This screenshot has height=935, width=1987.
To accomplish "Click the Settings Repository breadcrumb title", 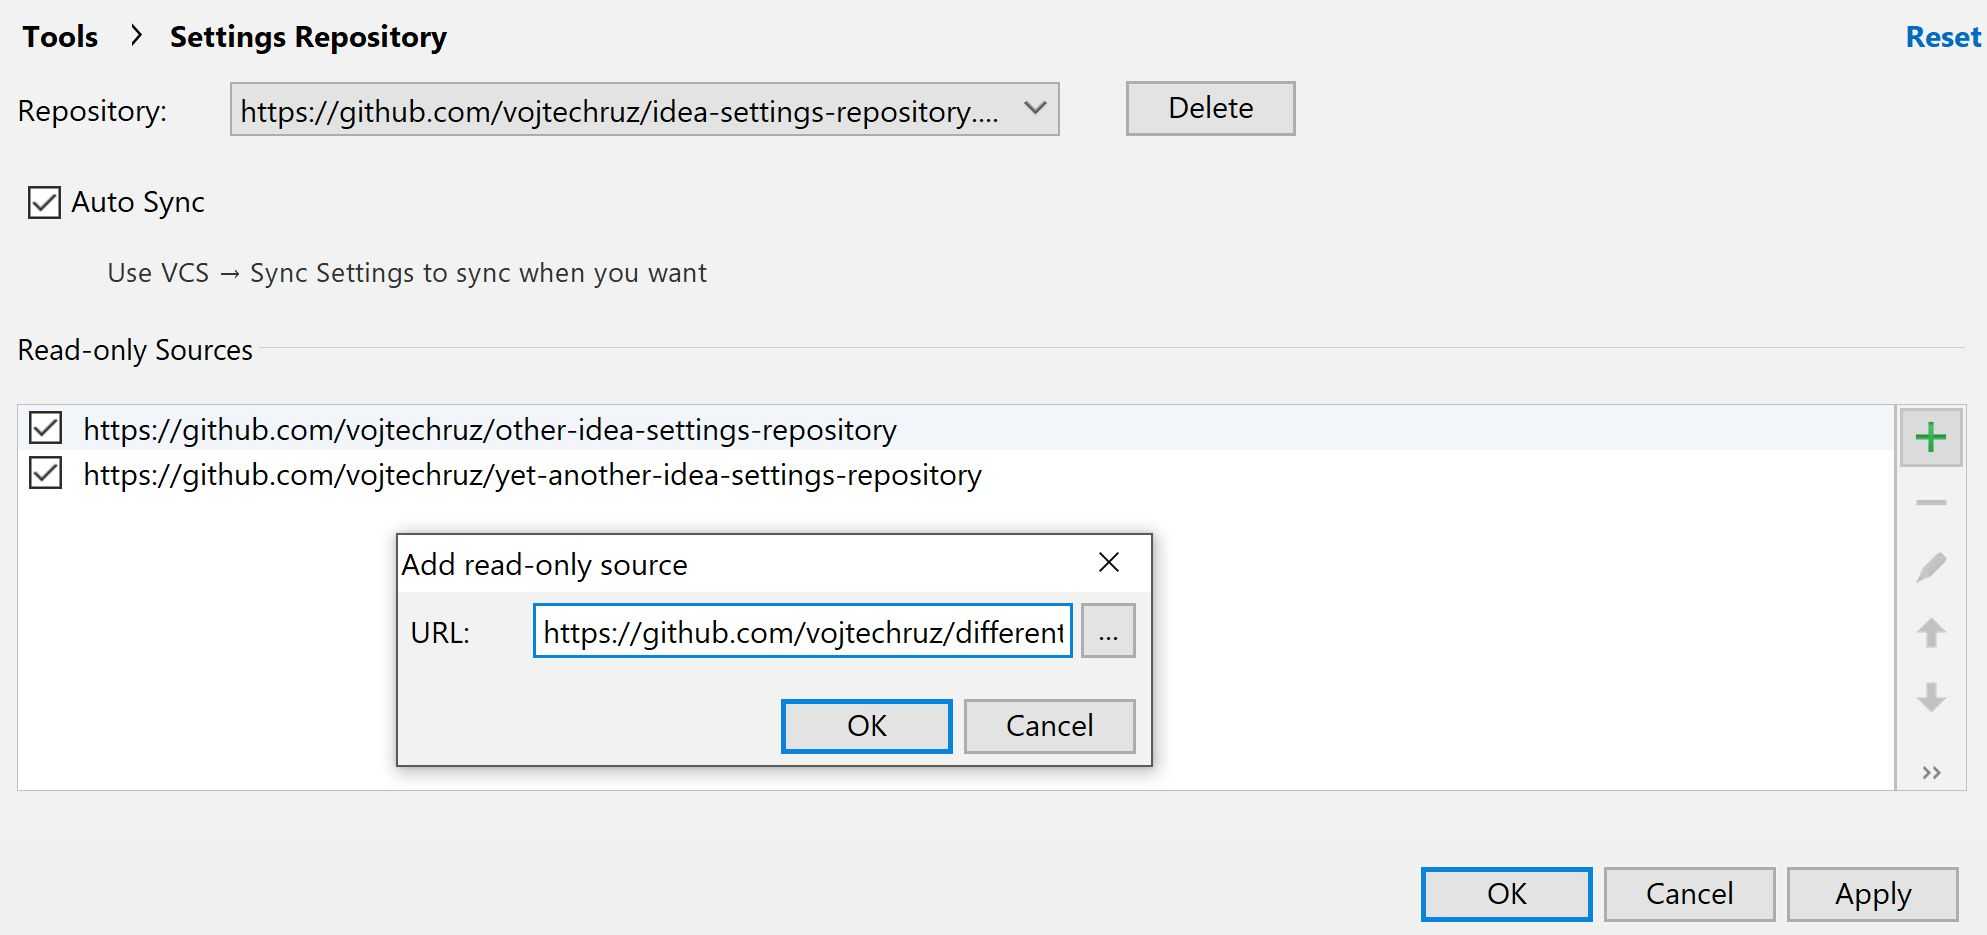I will (308, 37).
